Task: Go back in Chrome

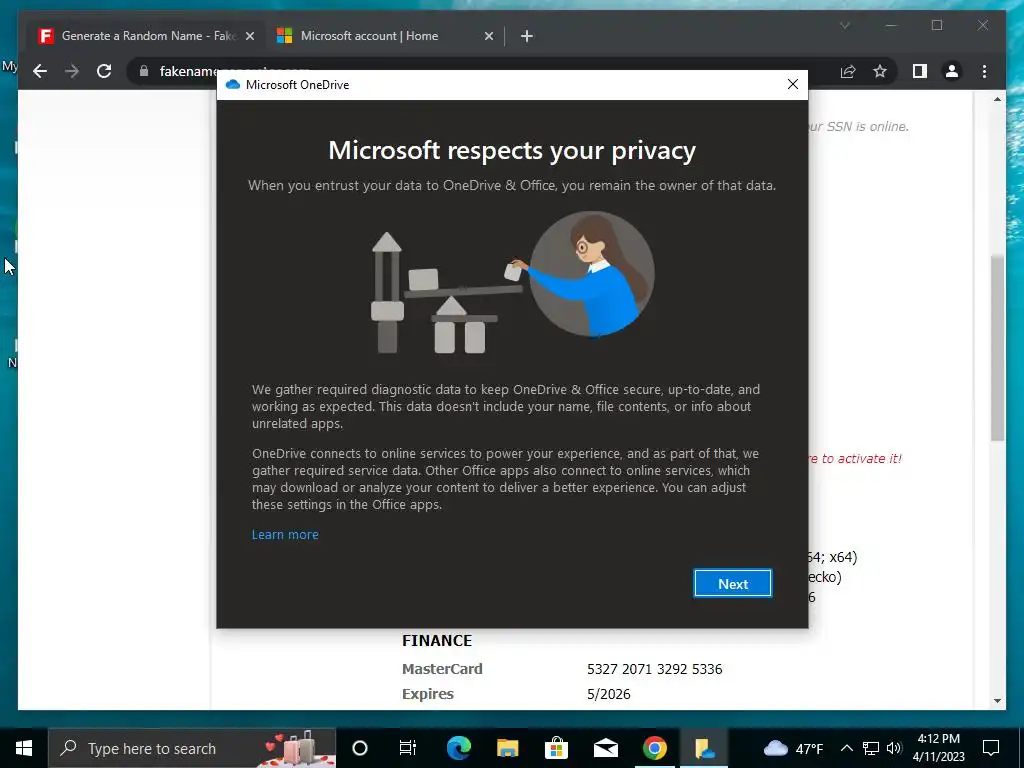Action: pyautogui.click(x=40, y=71)
